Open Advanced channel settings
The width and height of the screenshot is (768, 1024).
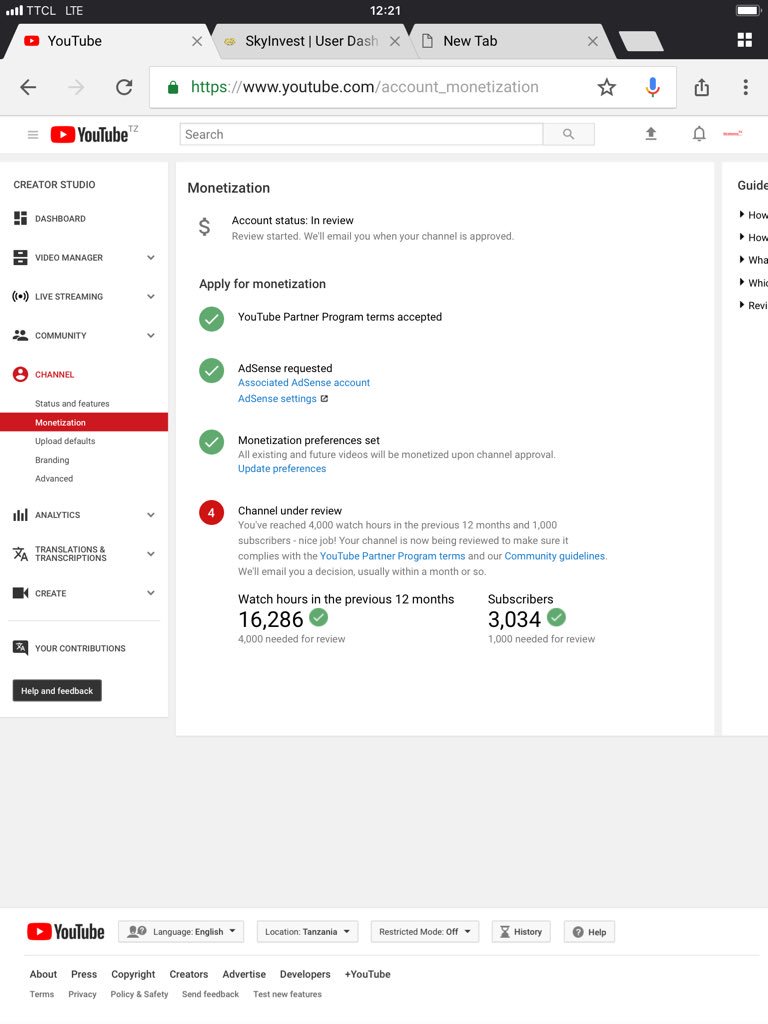[54, 479]
